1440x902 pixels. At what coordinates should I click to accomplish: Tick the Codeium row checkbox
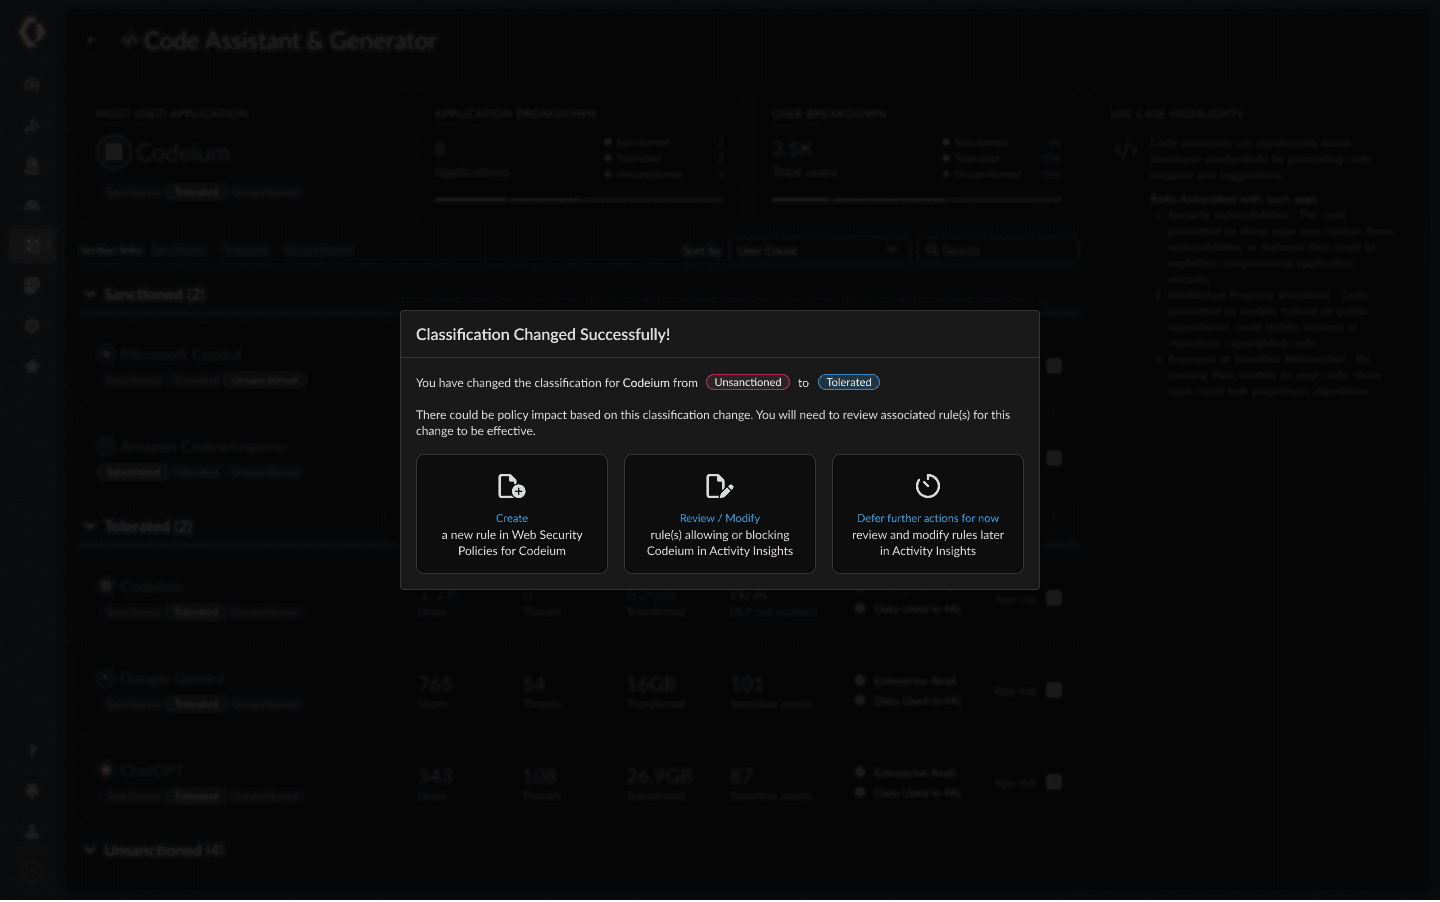tap(1054, 598)
